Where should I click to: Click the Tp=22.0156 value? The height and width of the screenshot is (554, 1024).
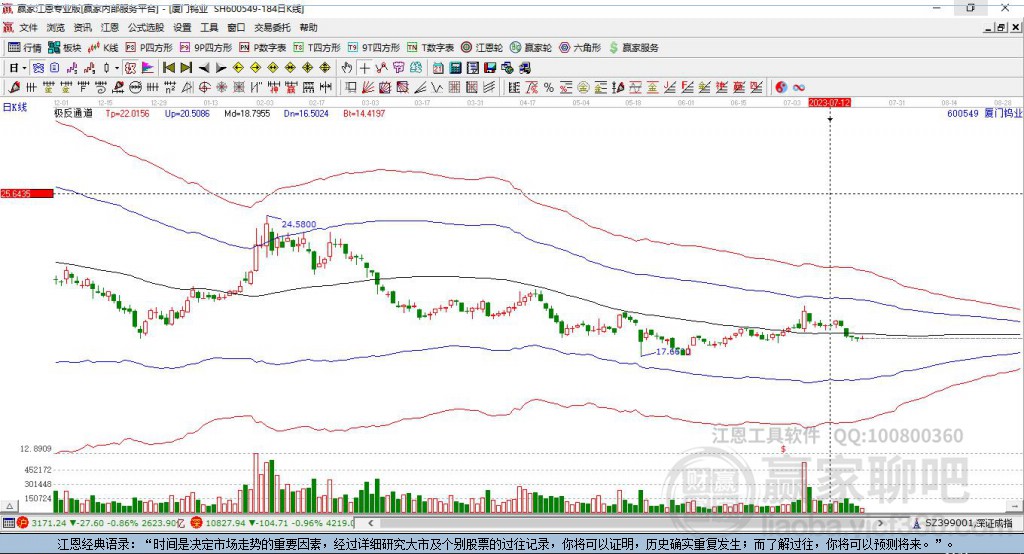tap(127, 113)
